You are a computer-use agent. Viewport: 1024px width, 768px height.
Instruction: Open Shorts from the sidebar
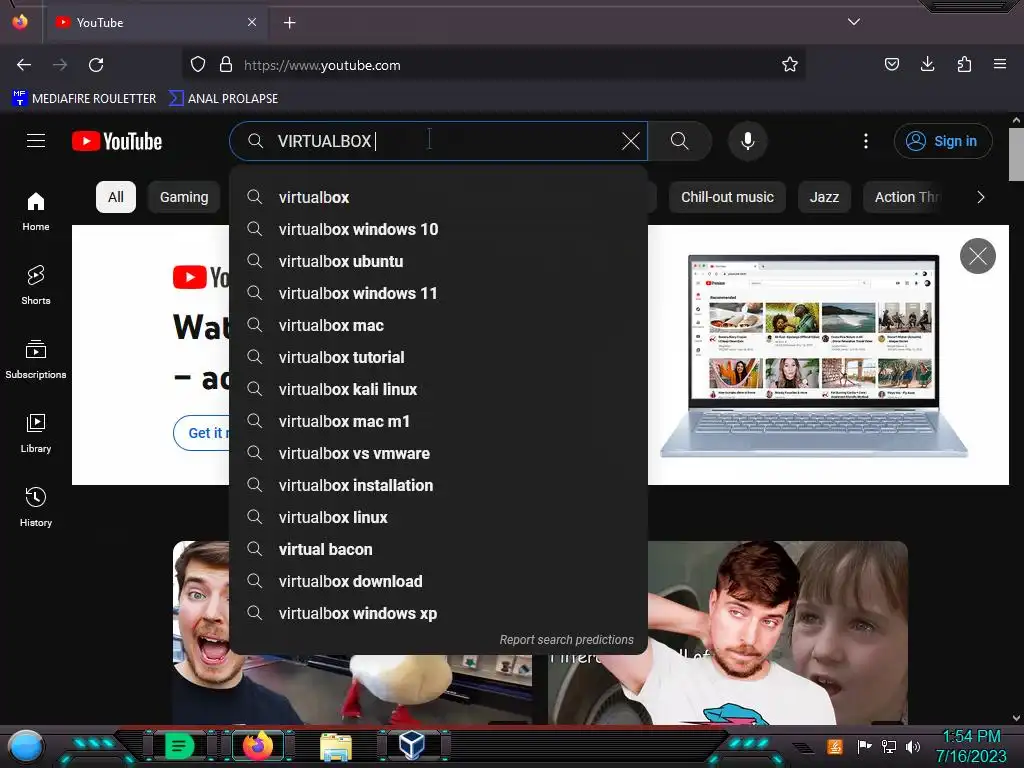(x=36, y=285)
